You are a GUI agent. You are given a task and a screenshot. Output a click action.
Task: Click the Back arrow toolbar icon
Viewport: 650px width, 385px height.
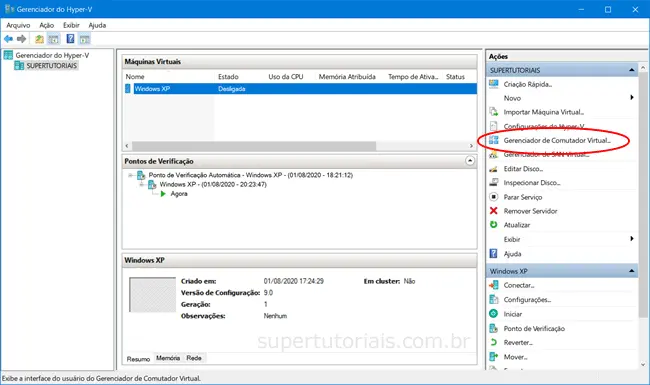[x=8, y=39]
